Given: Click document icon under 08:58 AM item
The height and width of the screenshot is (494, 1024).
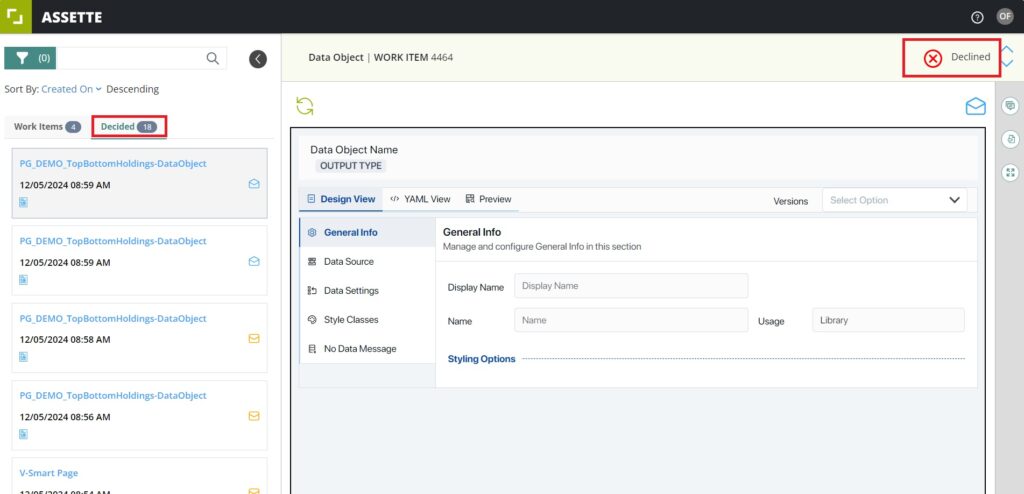Looking at the screenshot, I should (x=24, y=357).
